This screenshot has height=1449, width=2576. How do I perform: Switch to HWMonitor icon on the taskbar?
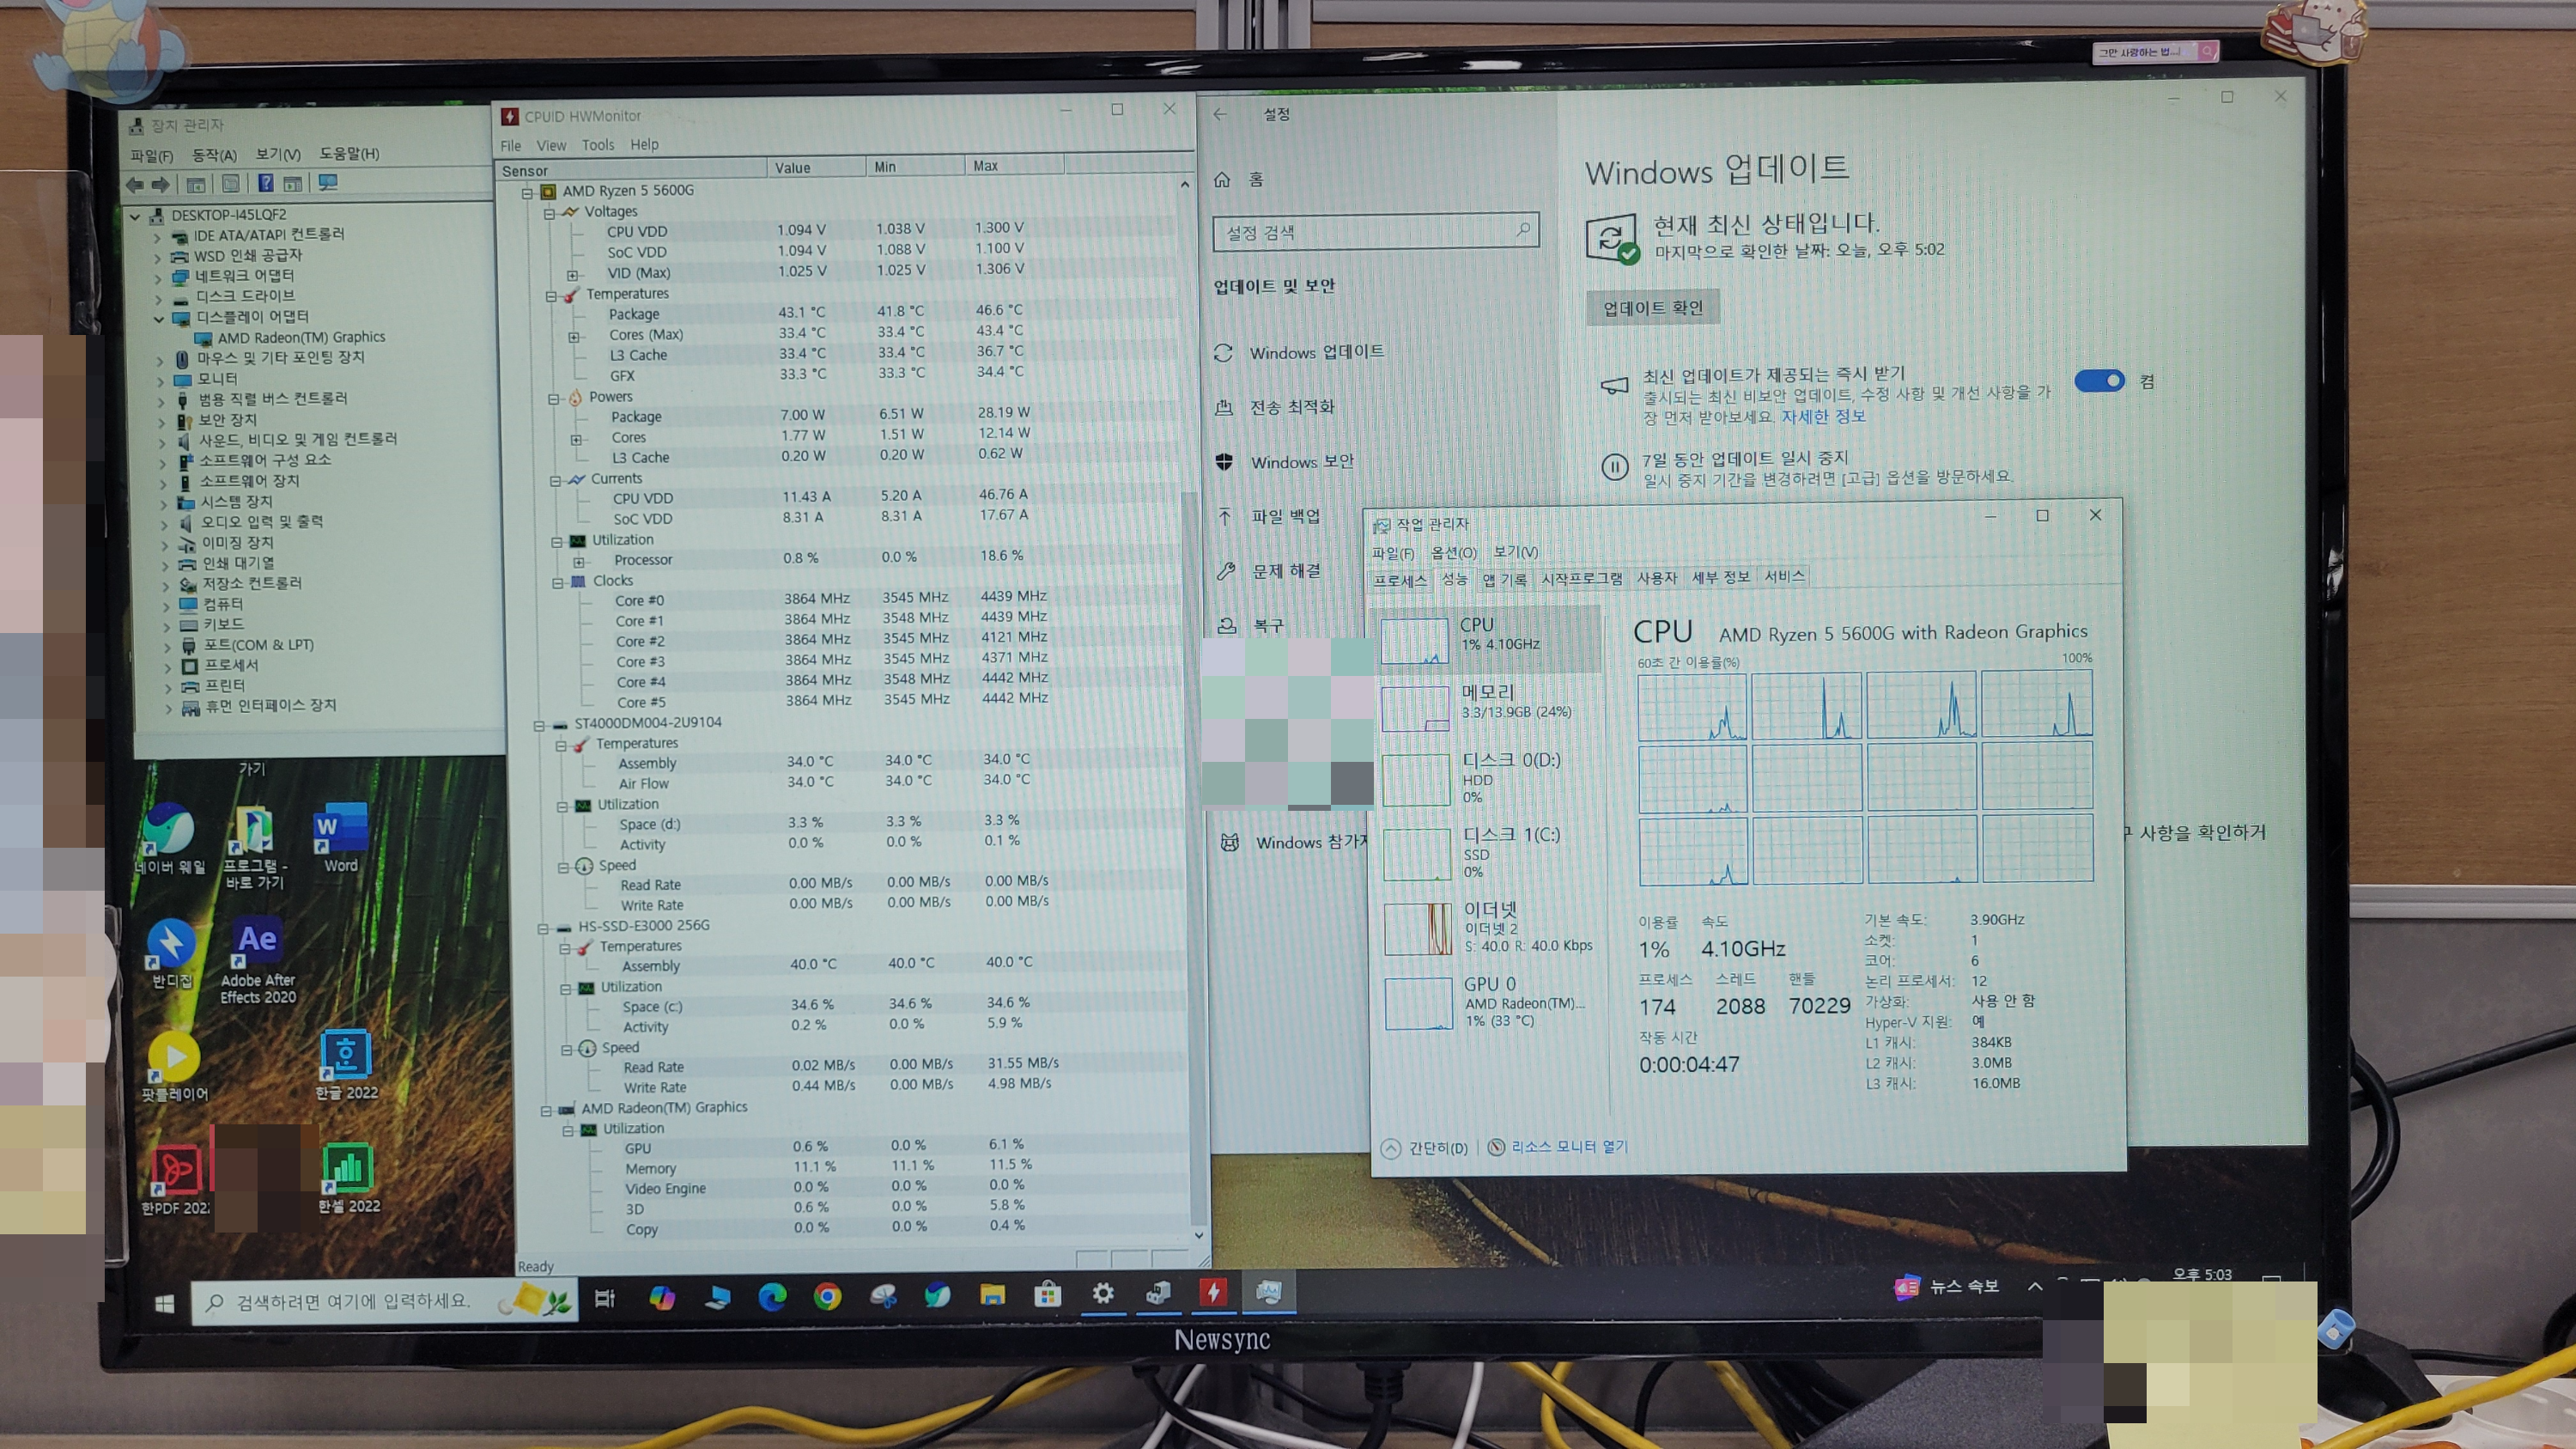1213,1292
